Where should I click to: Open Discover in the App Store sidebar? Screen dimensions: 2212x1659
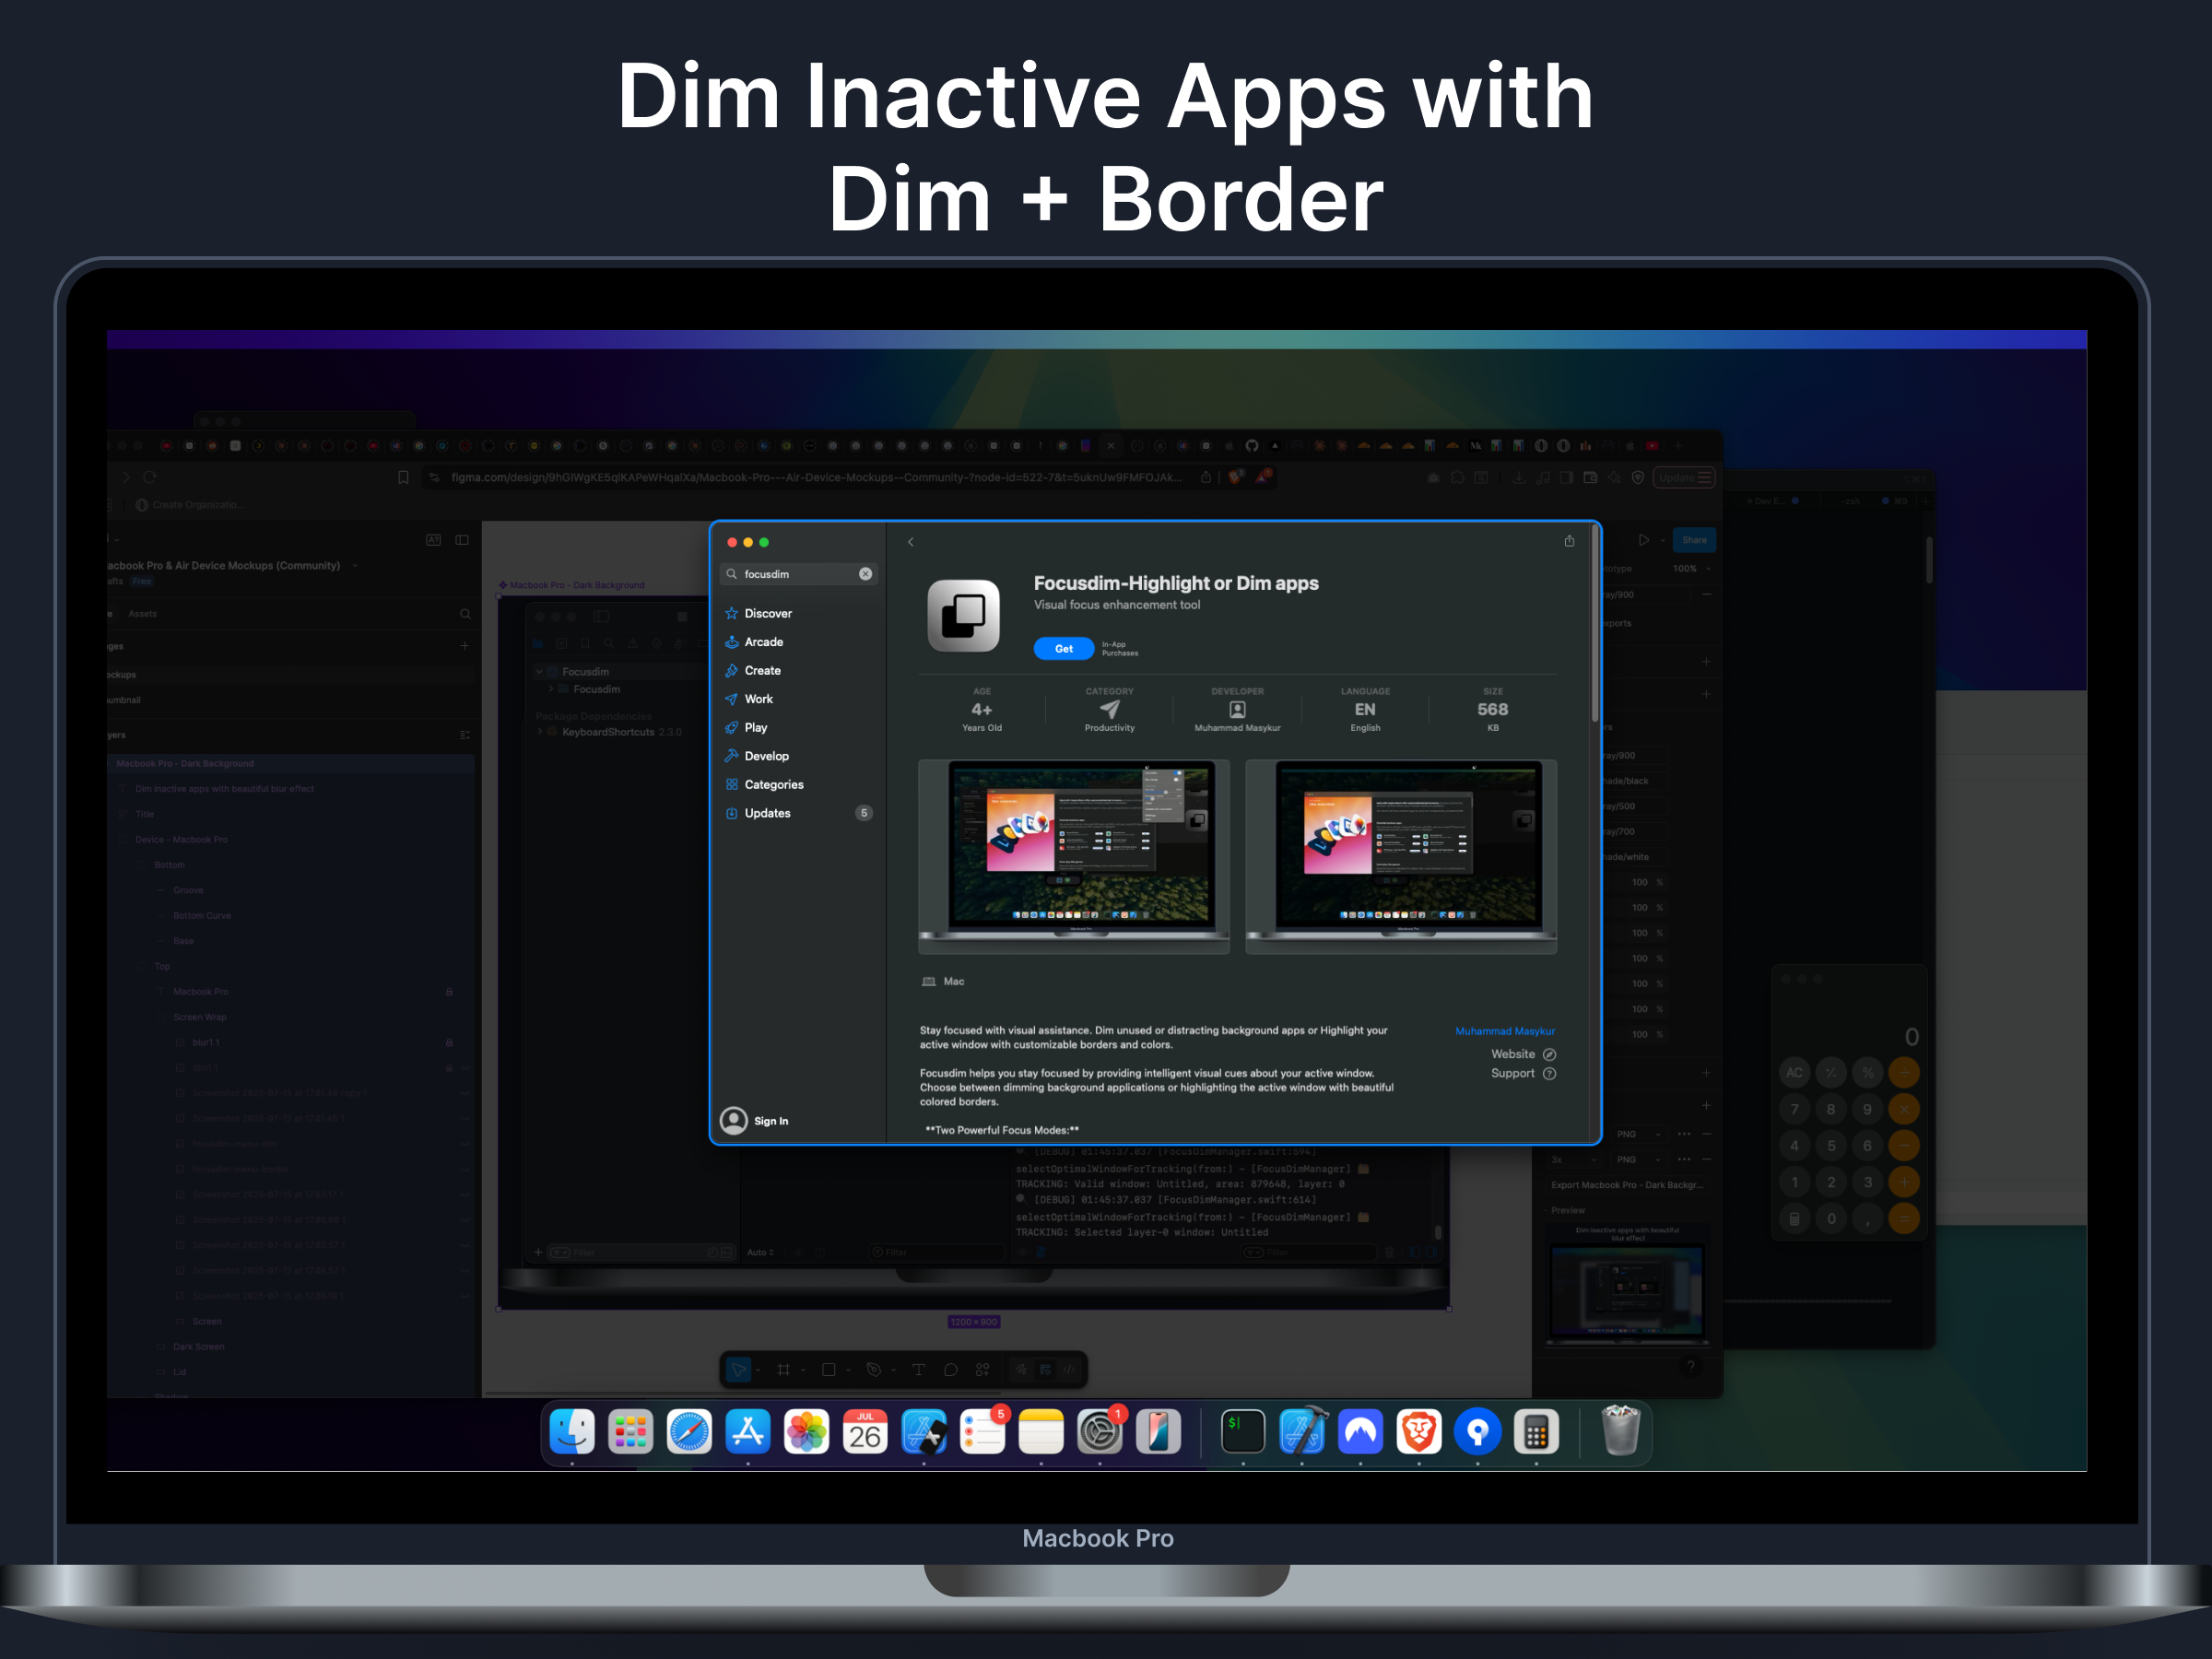click(798, 613)
